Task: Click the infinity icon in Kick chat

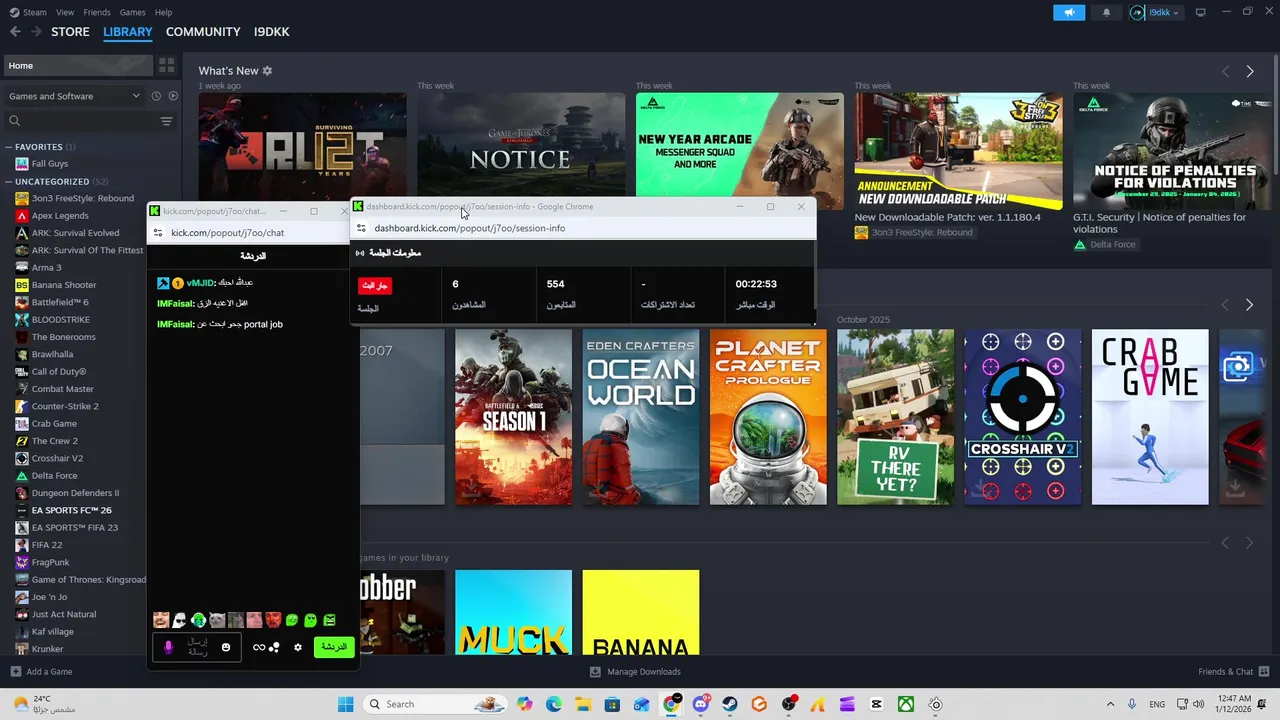Action: 259,647
